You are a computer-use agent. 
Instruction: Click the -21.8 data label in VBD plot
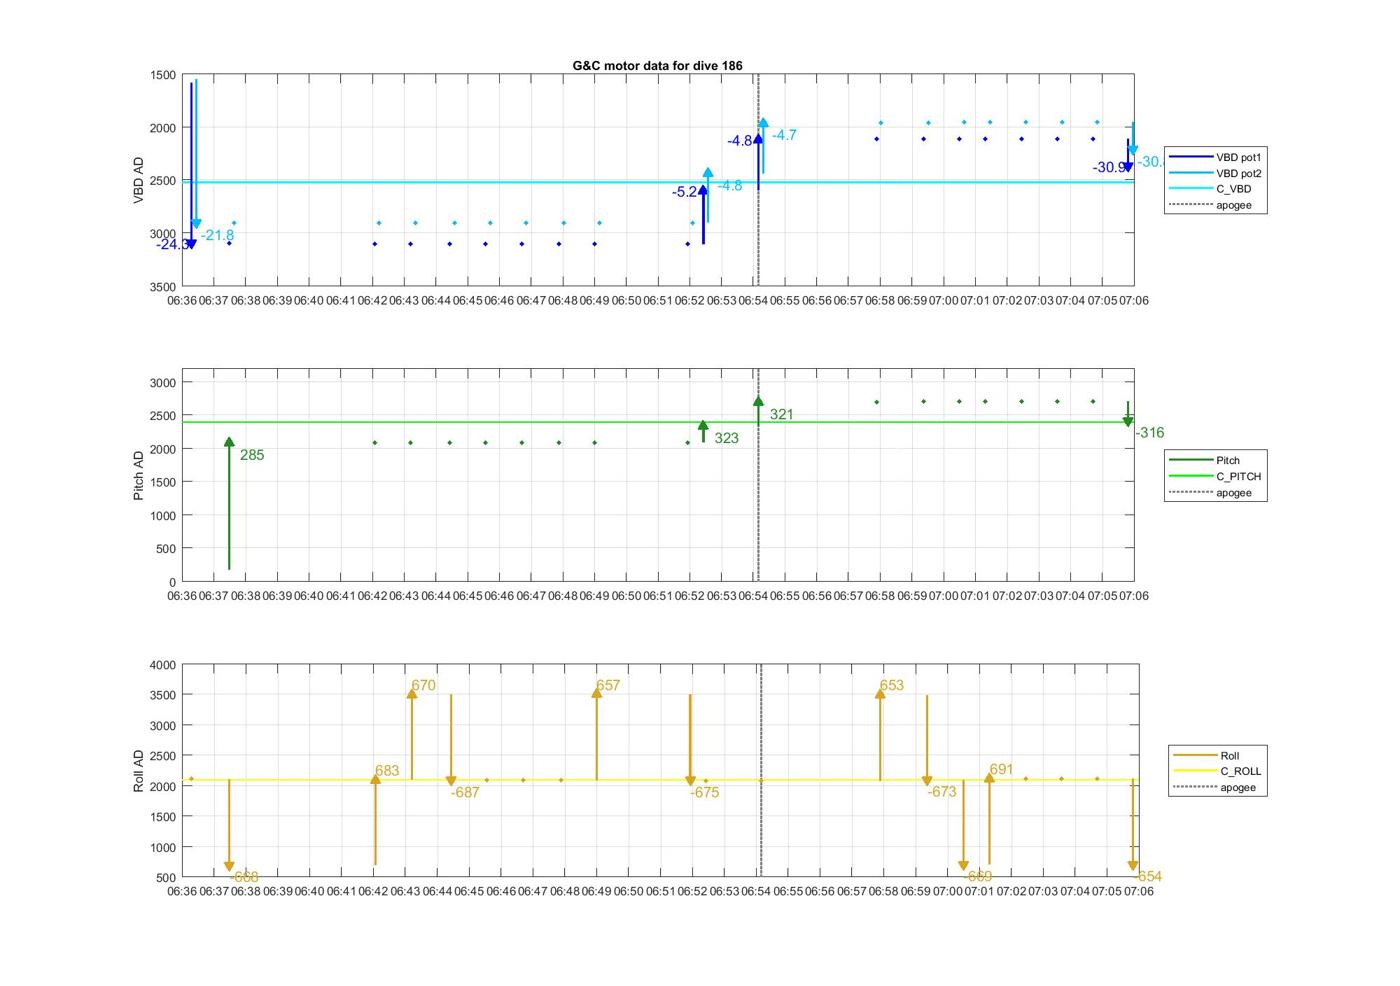click(217, 236)
